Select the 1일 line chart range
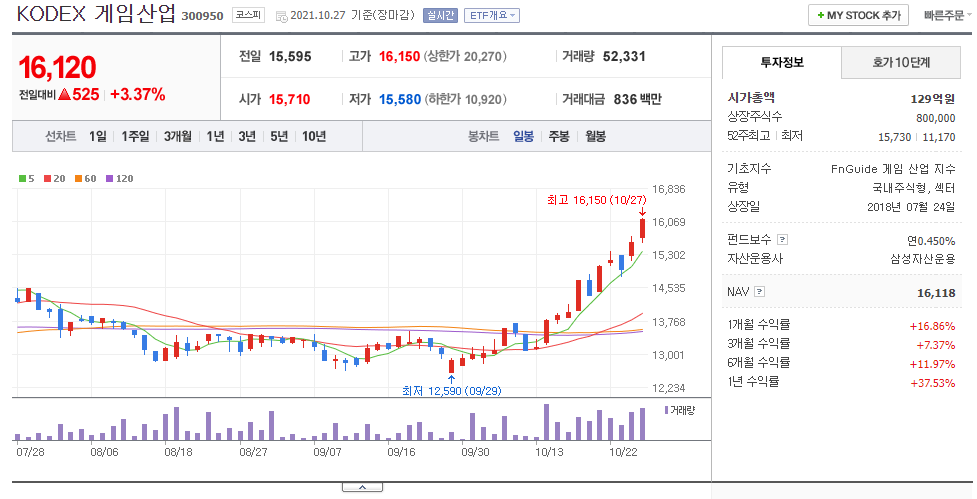Image resolution: width=977 pixels, height=499 pixels. tap(97, 136)
